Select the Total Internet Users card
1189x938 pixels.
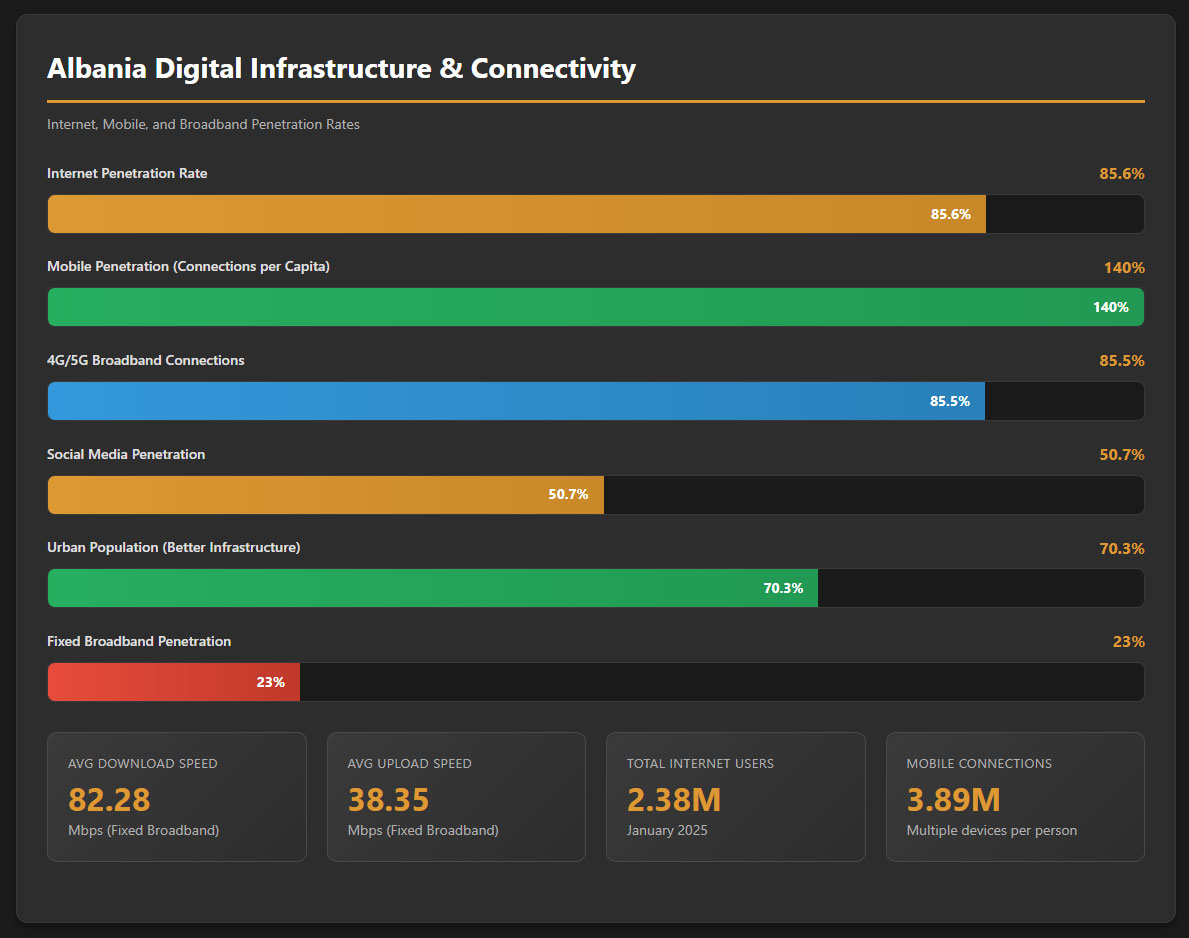(x=735, y=796)
